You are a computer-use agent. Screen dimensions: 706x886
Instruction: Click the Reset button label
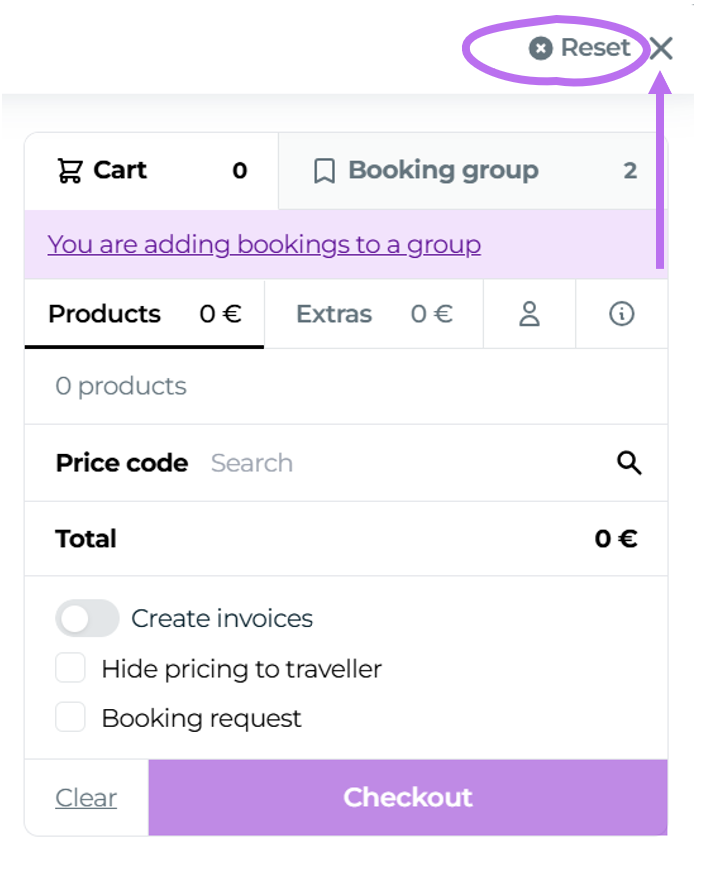tap(595, 48)
